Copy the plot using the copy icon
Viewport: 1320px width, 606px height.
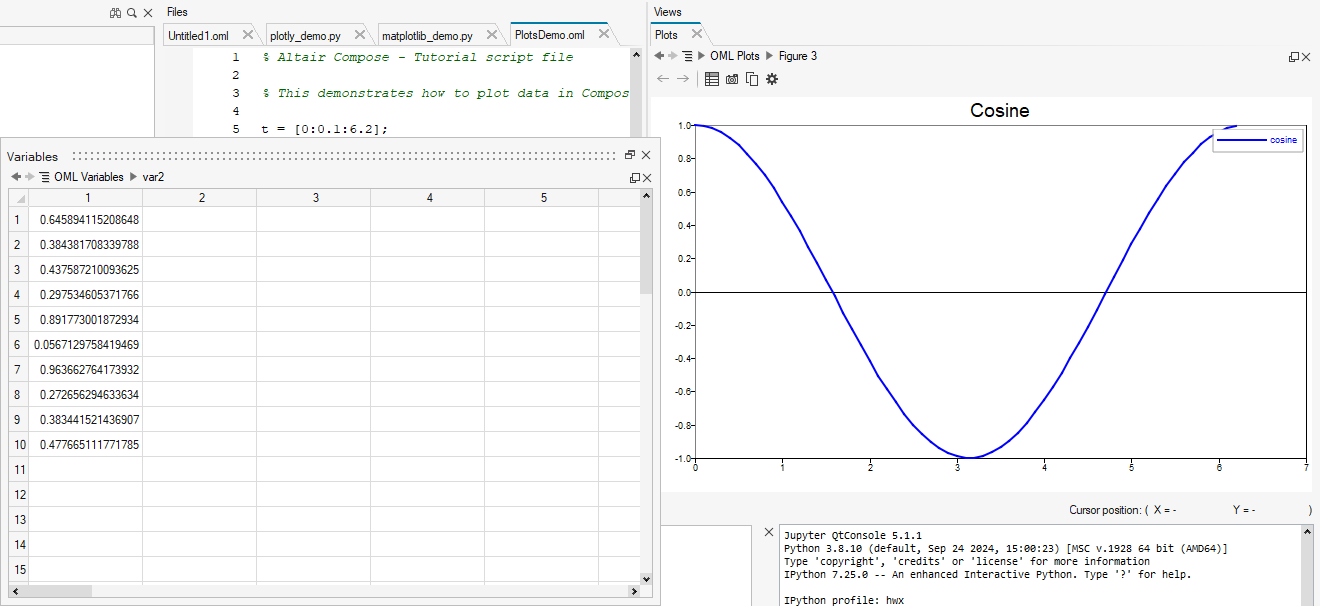[x=751, y=79]
